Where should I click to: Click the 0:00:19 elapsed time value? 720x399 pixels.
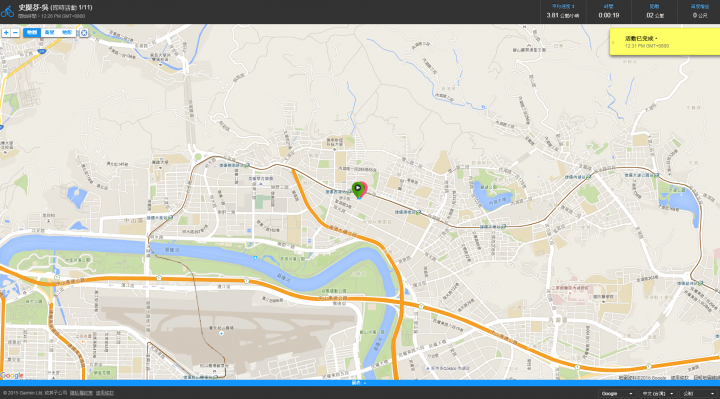(609, 15)
